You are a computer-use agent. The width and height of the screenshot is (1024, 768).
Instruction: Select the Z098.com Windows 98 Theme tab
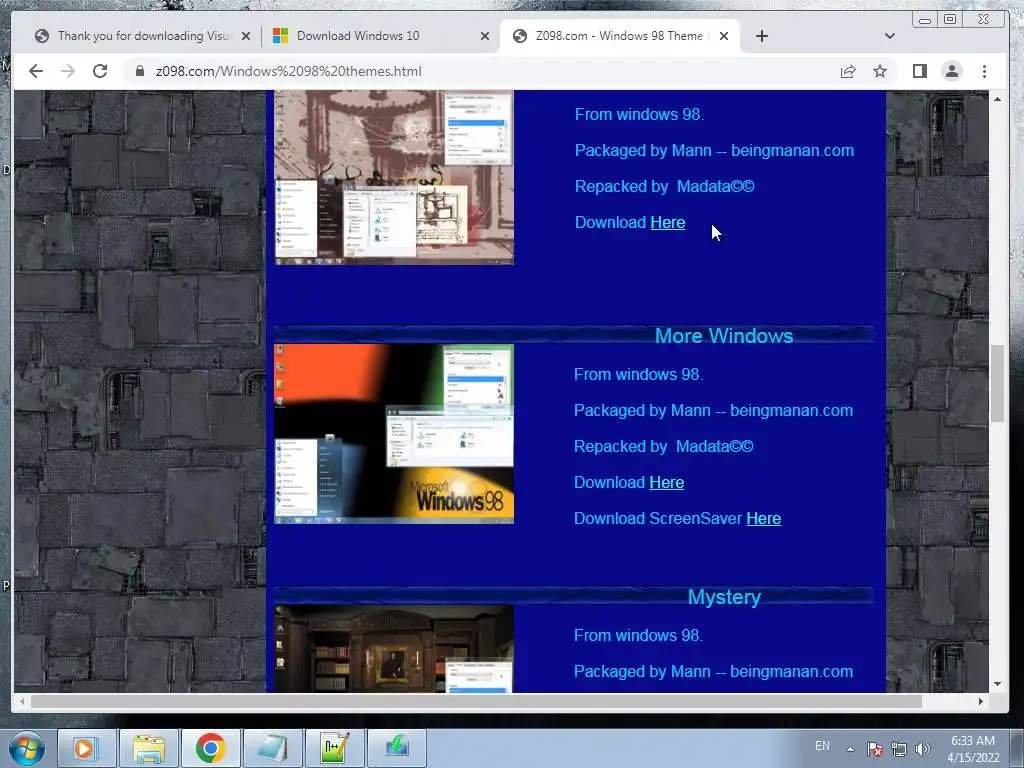(619, 36)
